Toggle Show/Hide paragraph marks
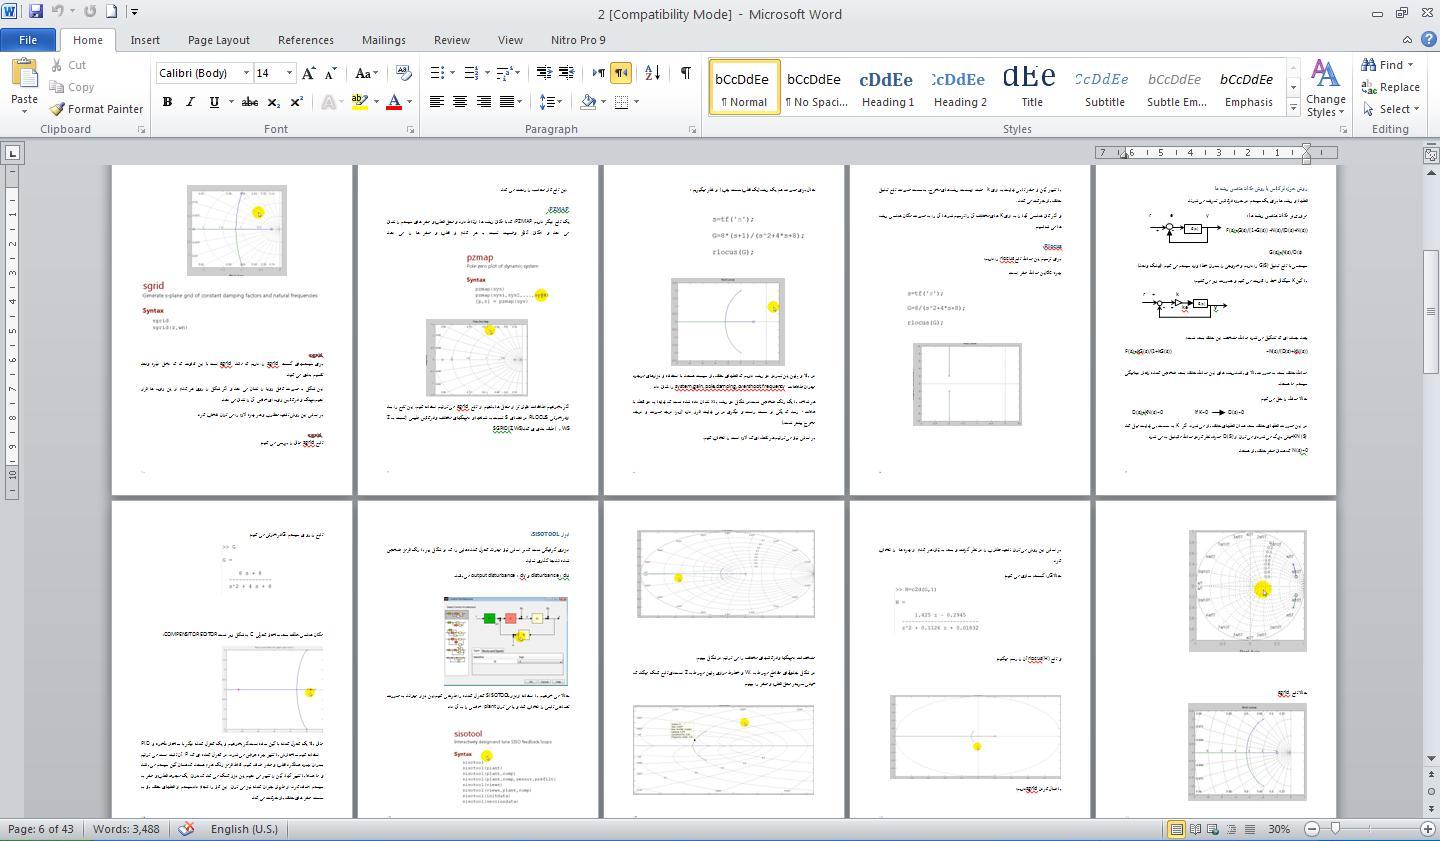 tap(686, 73)
